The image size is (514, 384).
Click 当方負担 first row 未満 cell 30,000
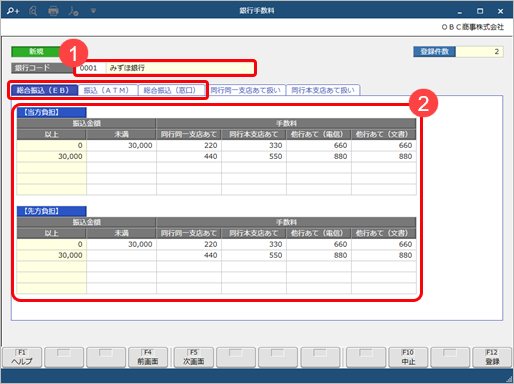point(121,146)
